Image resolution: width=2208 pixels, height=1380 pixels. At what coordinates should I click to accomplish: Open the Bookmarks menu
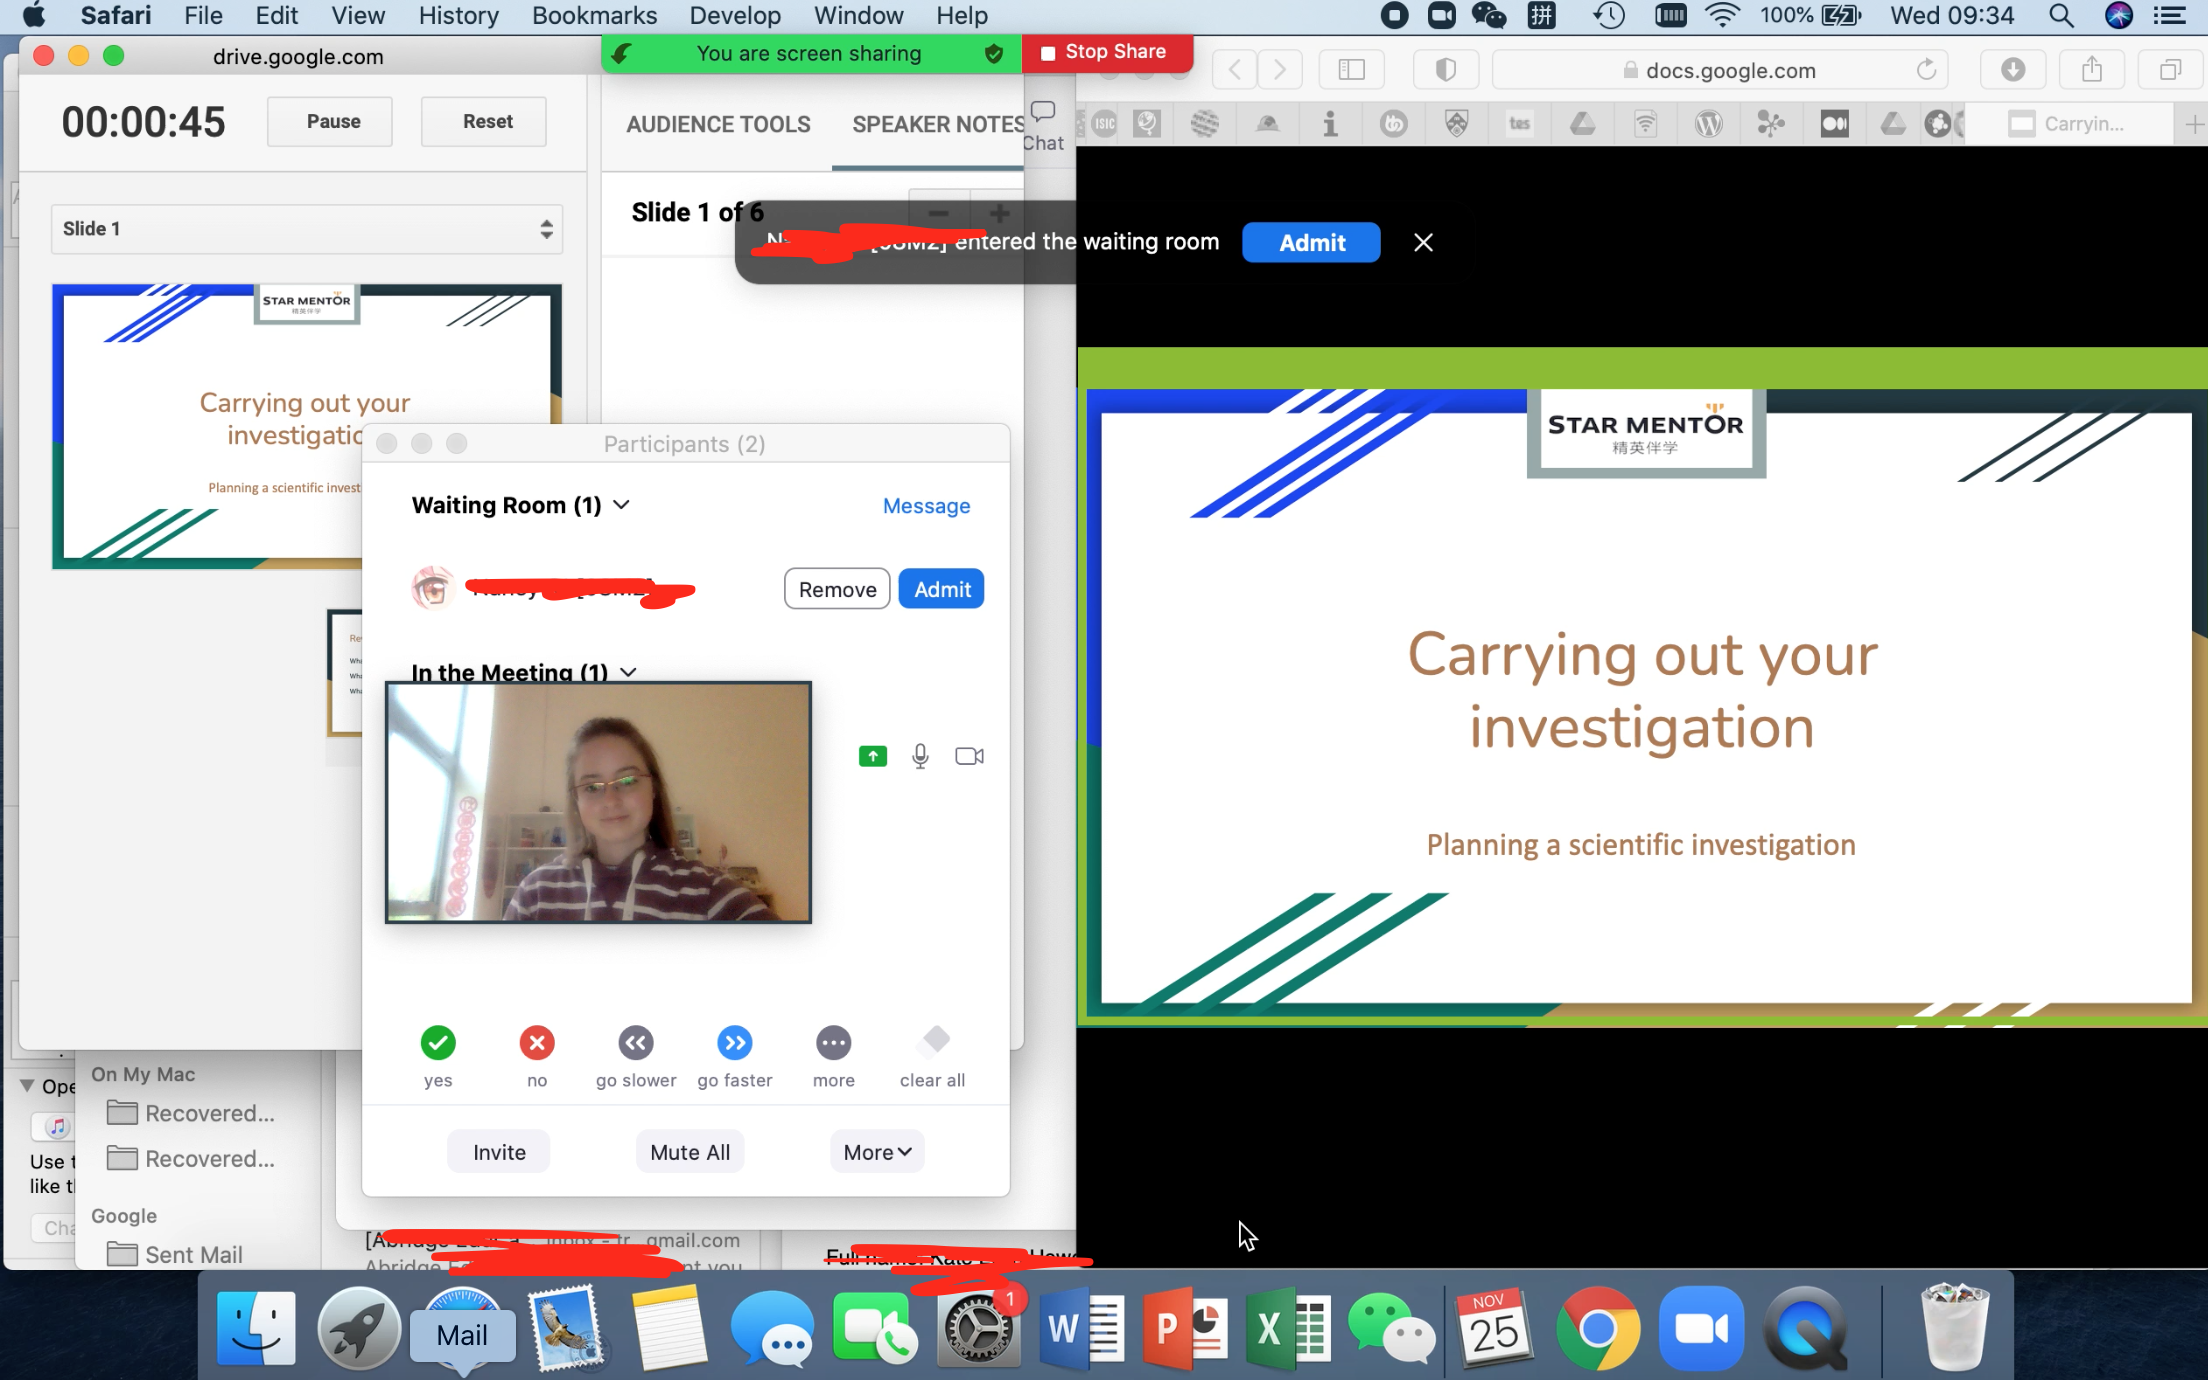(594, 15)
